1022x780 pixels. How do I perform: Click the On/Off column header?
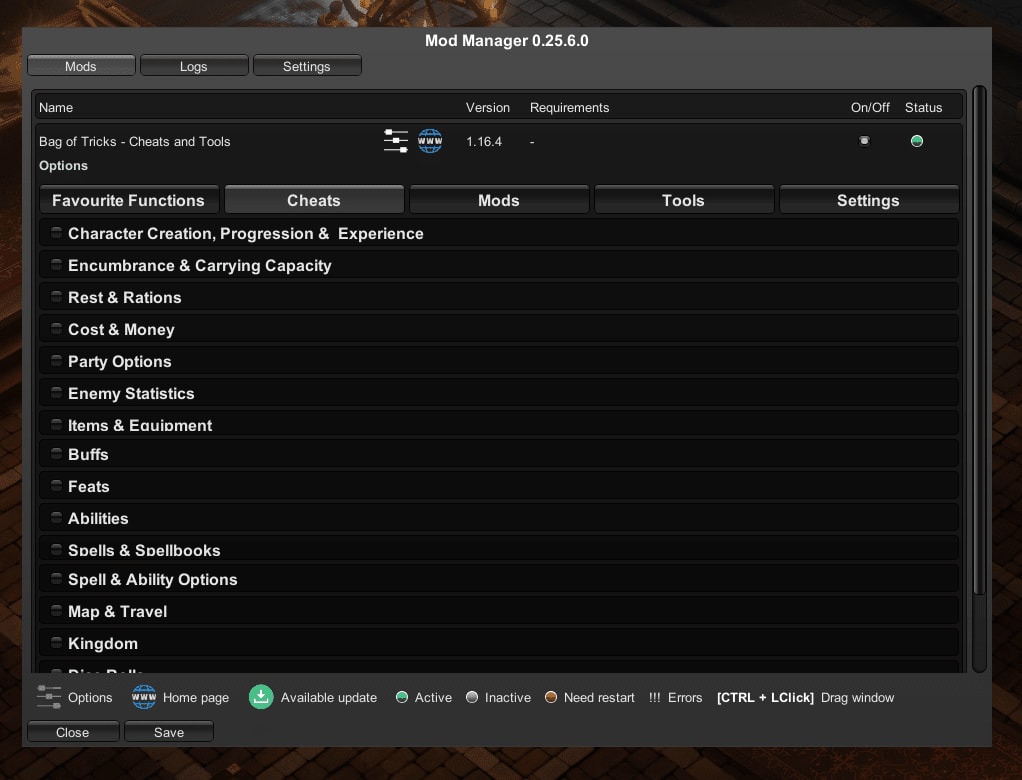coord(870,108)
